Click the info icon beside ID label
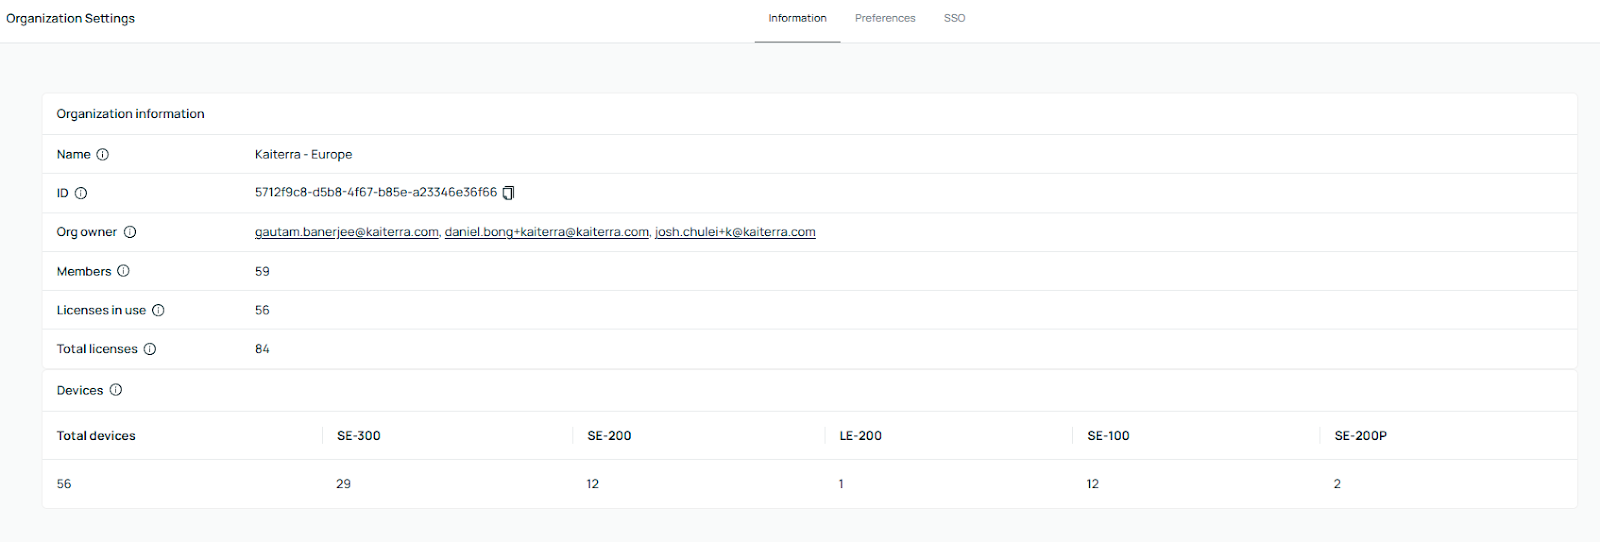The image size is (1600, 542). click(81, 193)
